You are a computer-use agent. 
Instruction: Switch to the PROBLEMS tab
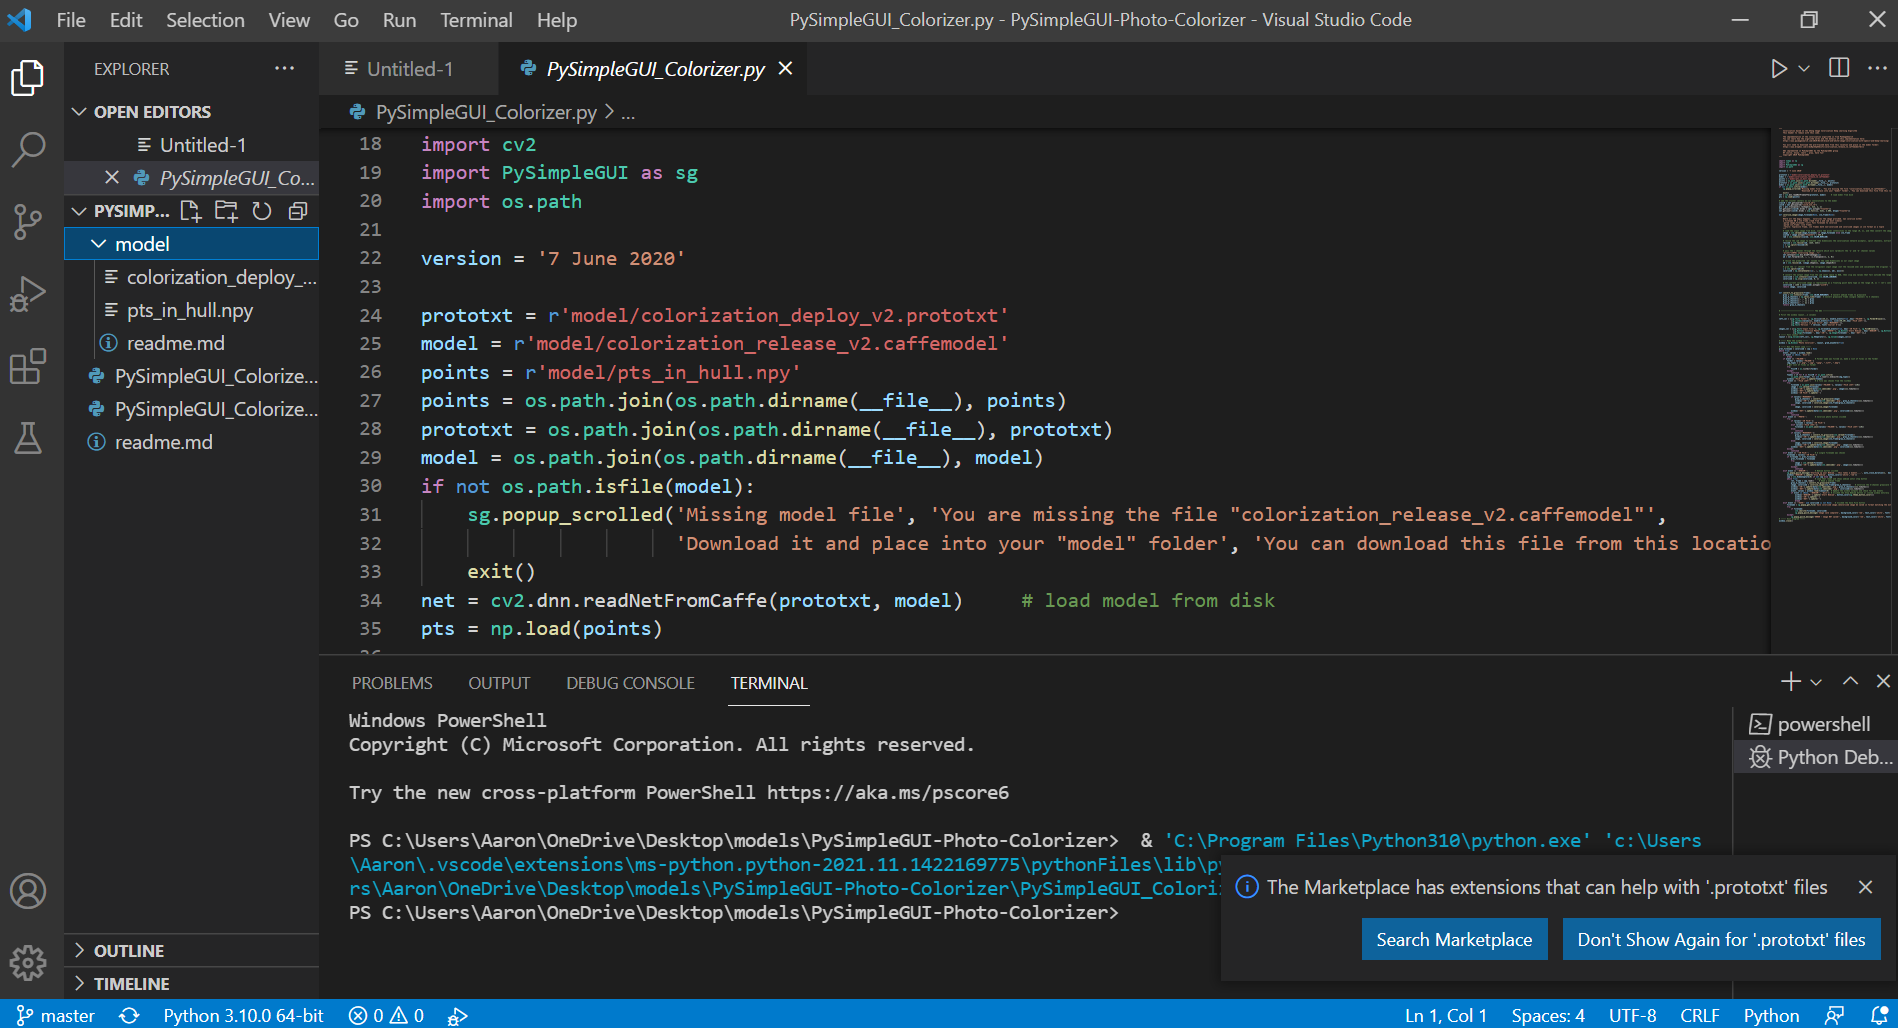[391, 682]
